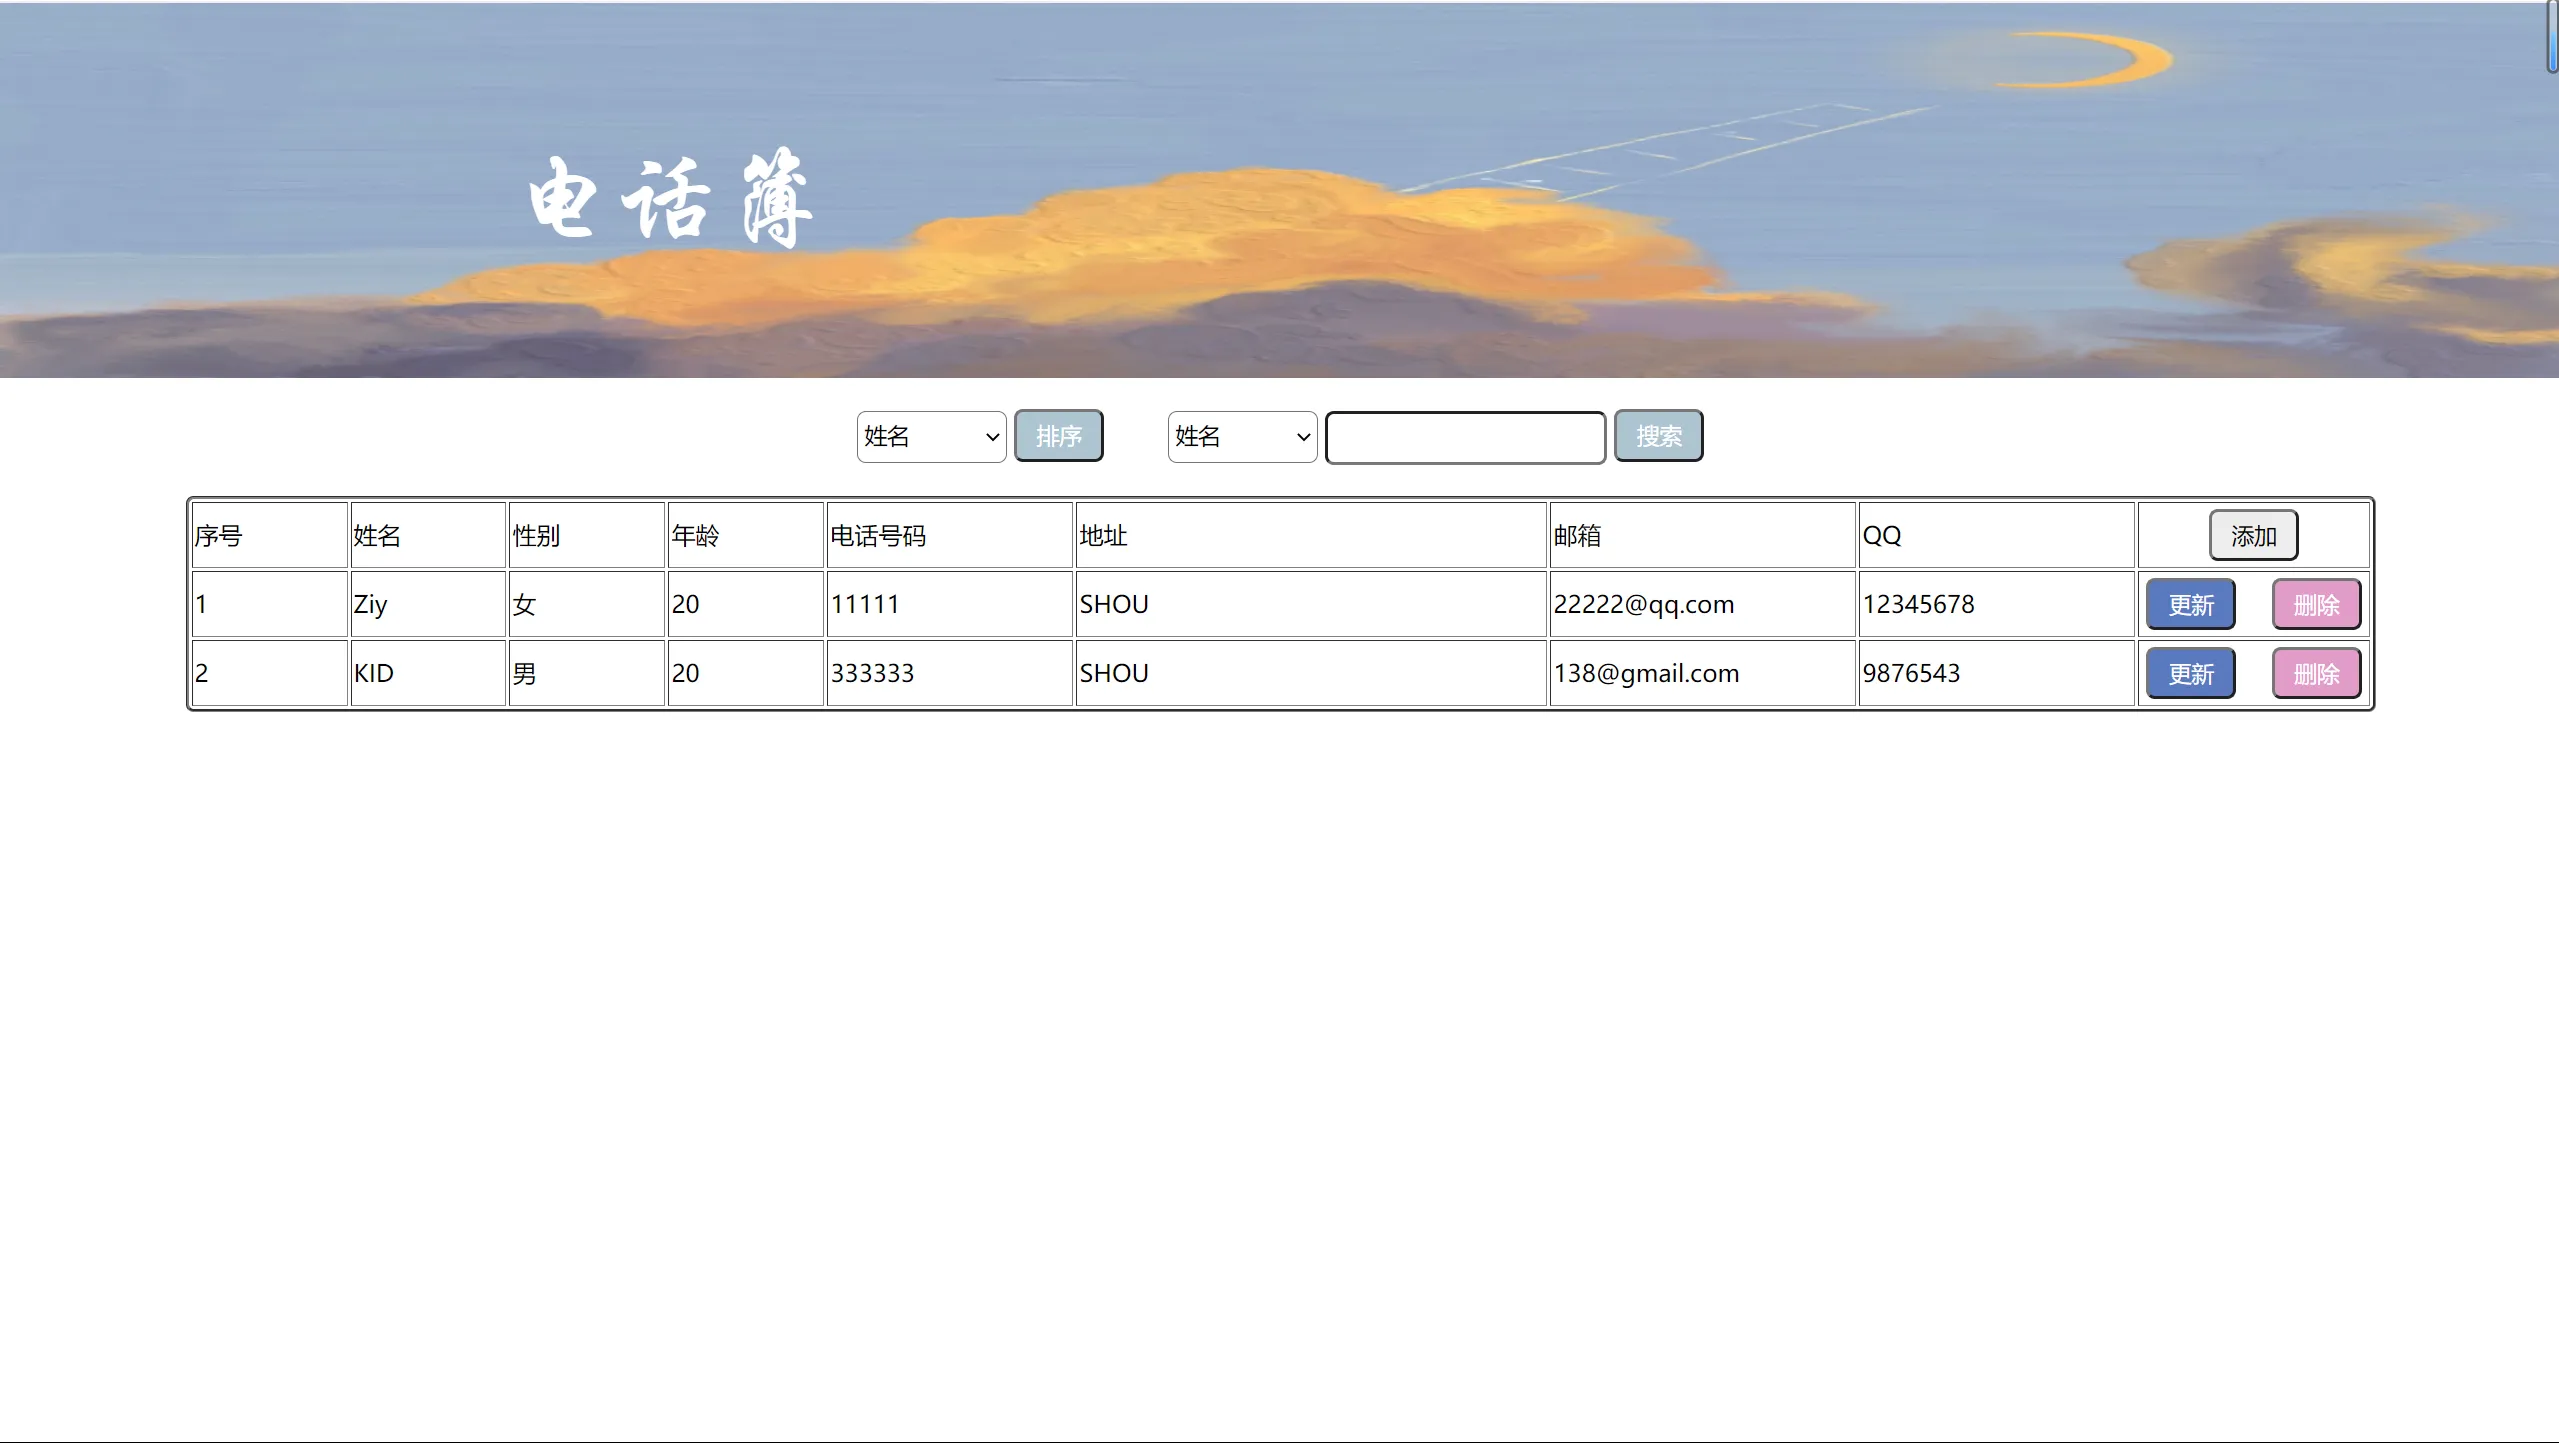Click the QQ cell 9876543
Viewport: 2559px width, 1443px height.
[1997, 673]
